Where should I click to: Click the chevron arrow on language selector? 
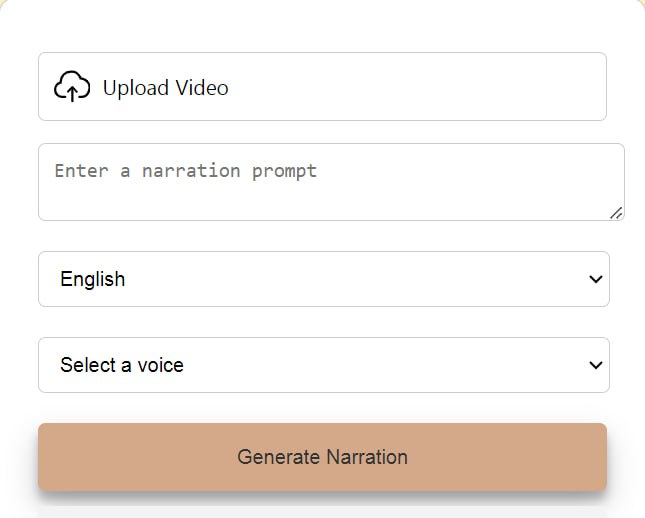pyautogui.click(x=596, y=279)
